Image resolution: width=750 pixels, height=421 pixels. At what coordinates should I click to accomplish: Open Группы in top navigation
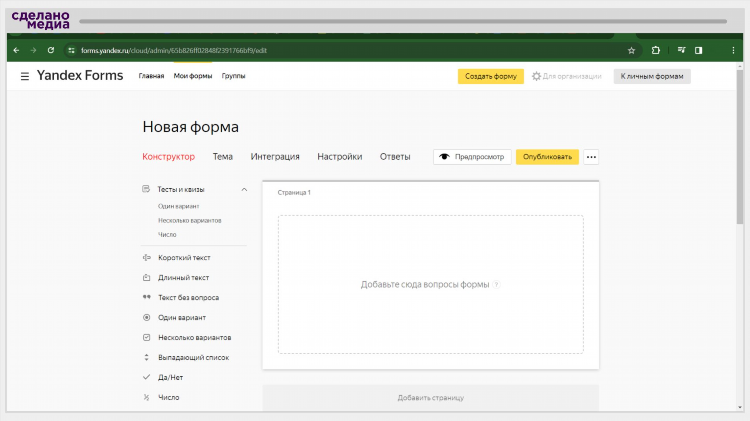[x=233, y=76]
